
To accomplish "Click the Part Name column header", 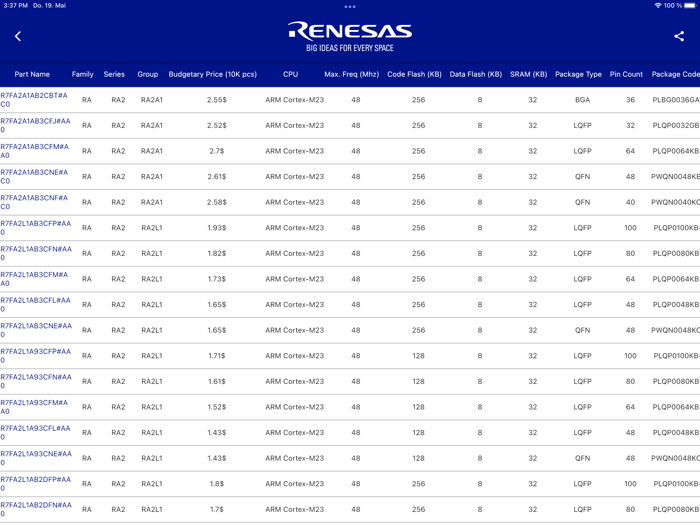I will tap(32, 74).
